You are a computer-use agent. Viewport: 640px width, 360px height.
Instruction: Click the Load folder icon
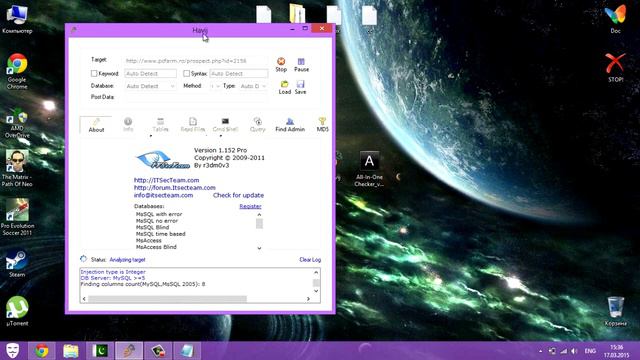pyautogui.click(x=284, y=84)
